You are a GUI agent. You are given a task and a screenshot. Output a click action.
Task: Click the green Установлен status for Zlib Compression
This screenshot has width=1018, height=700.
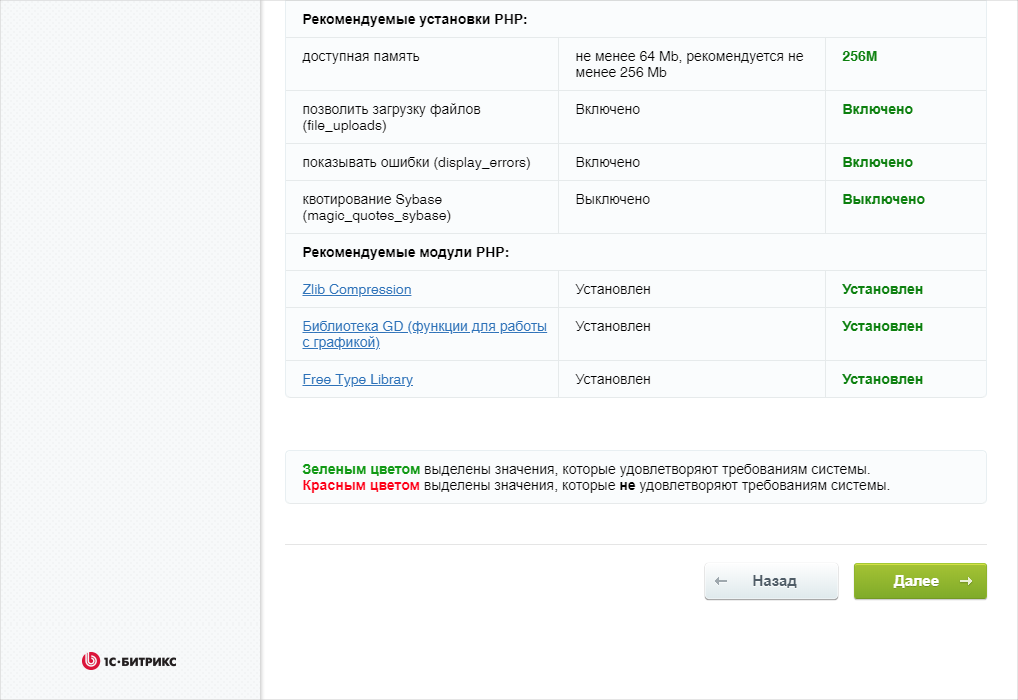(882, 289)
